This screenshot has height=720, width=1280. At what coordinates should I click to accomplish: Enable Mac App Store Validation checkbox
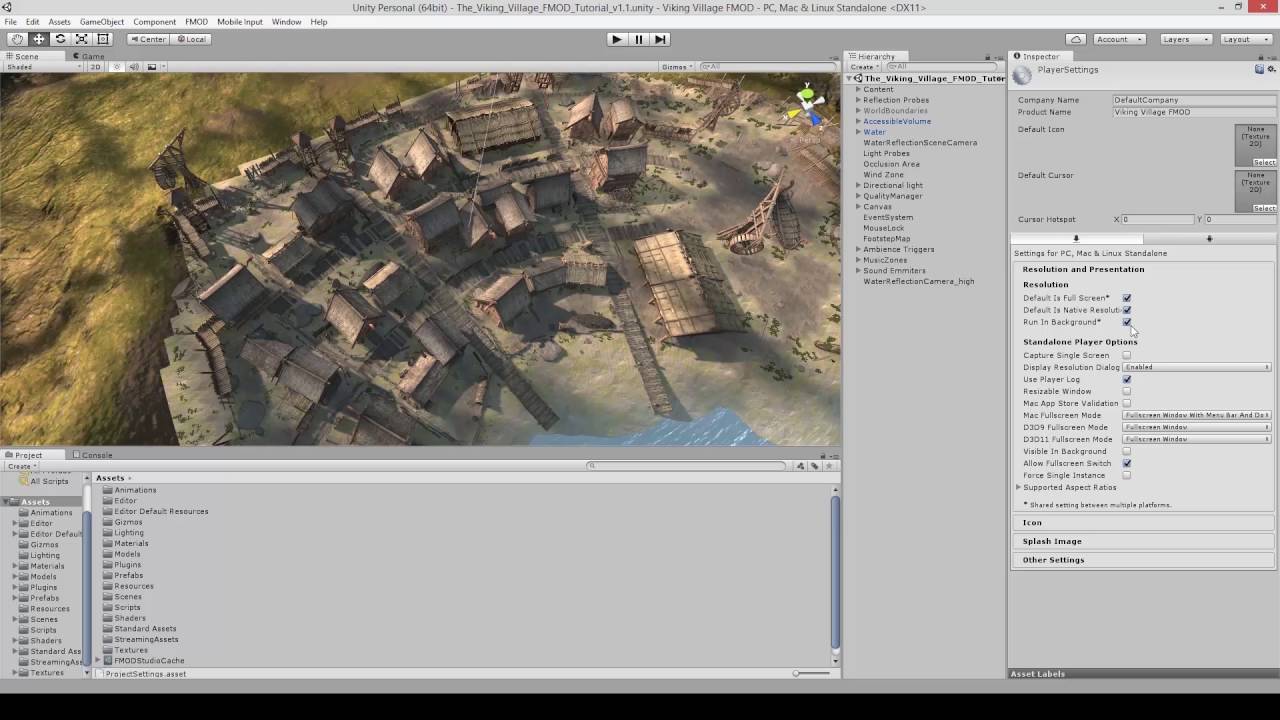click(1127, 403)
